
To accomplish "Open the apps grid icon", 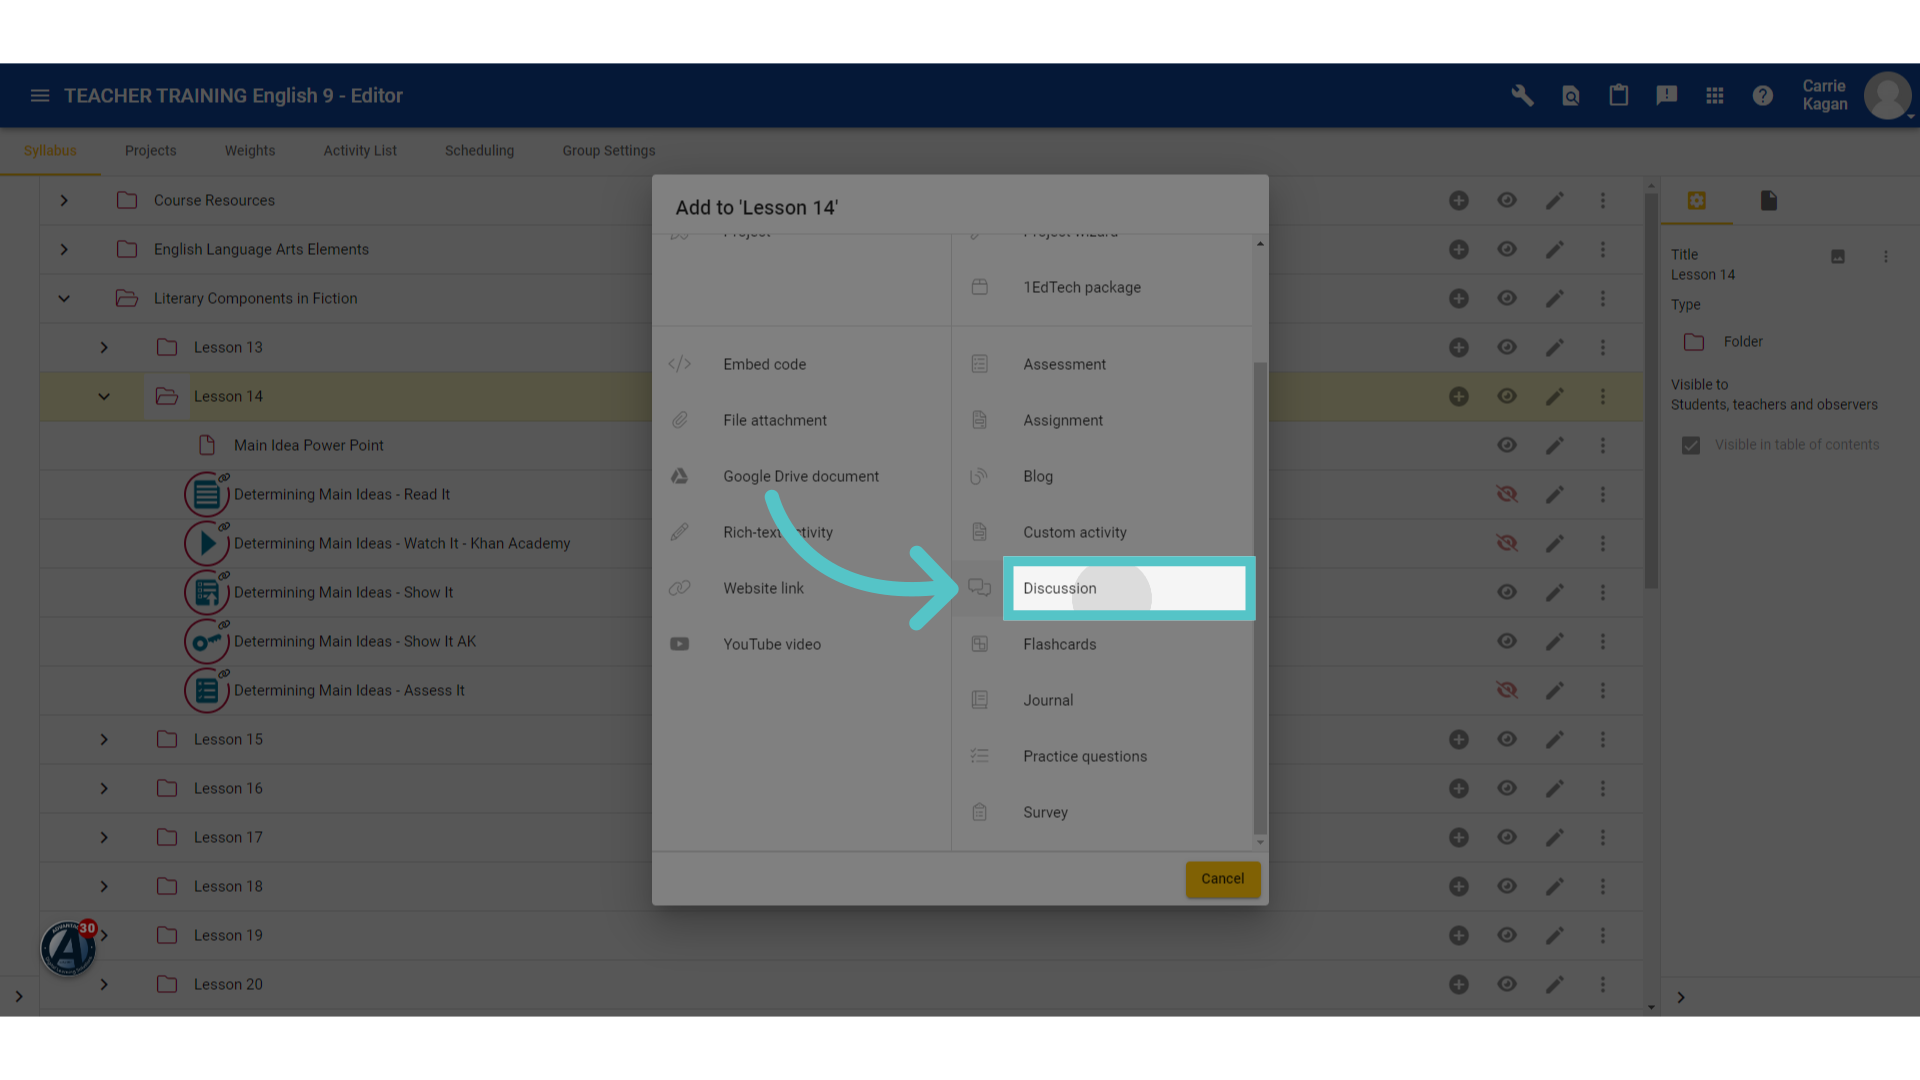I will 1714,95.
